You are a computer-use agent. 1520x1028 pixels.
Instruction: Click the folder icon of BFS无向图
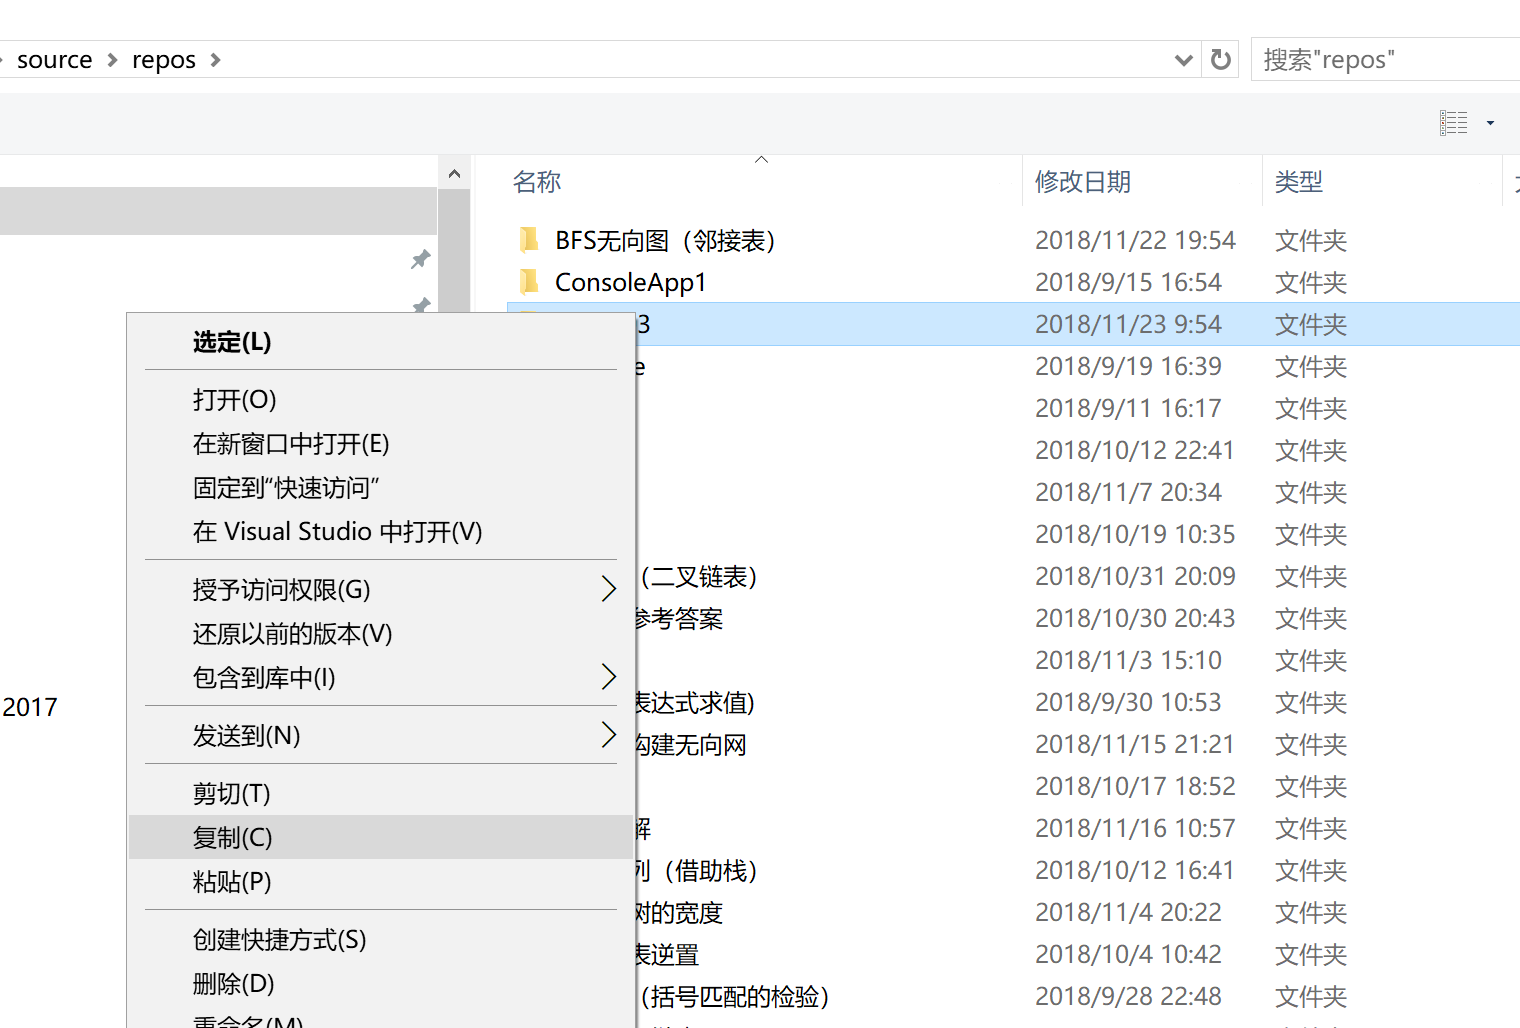(530, 240)
